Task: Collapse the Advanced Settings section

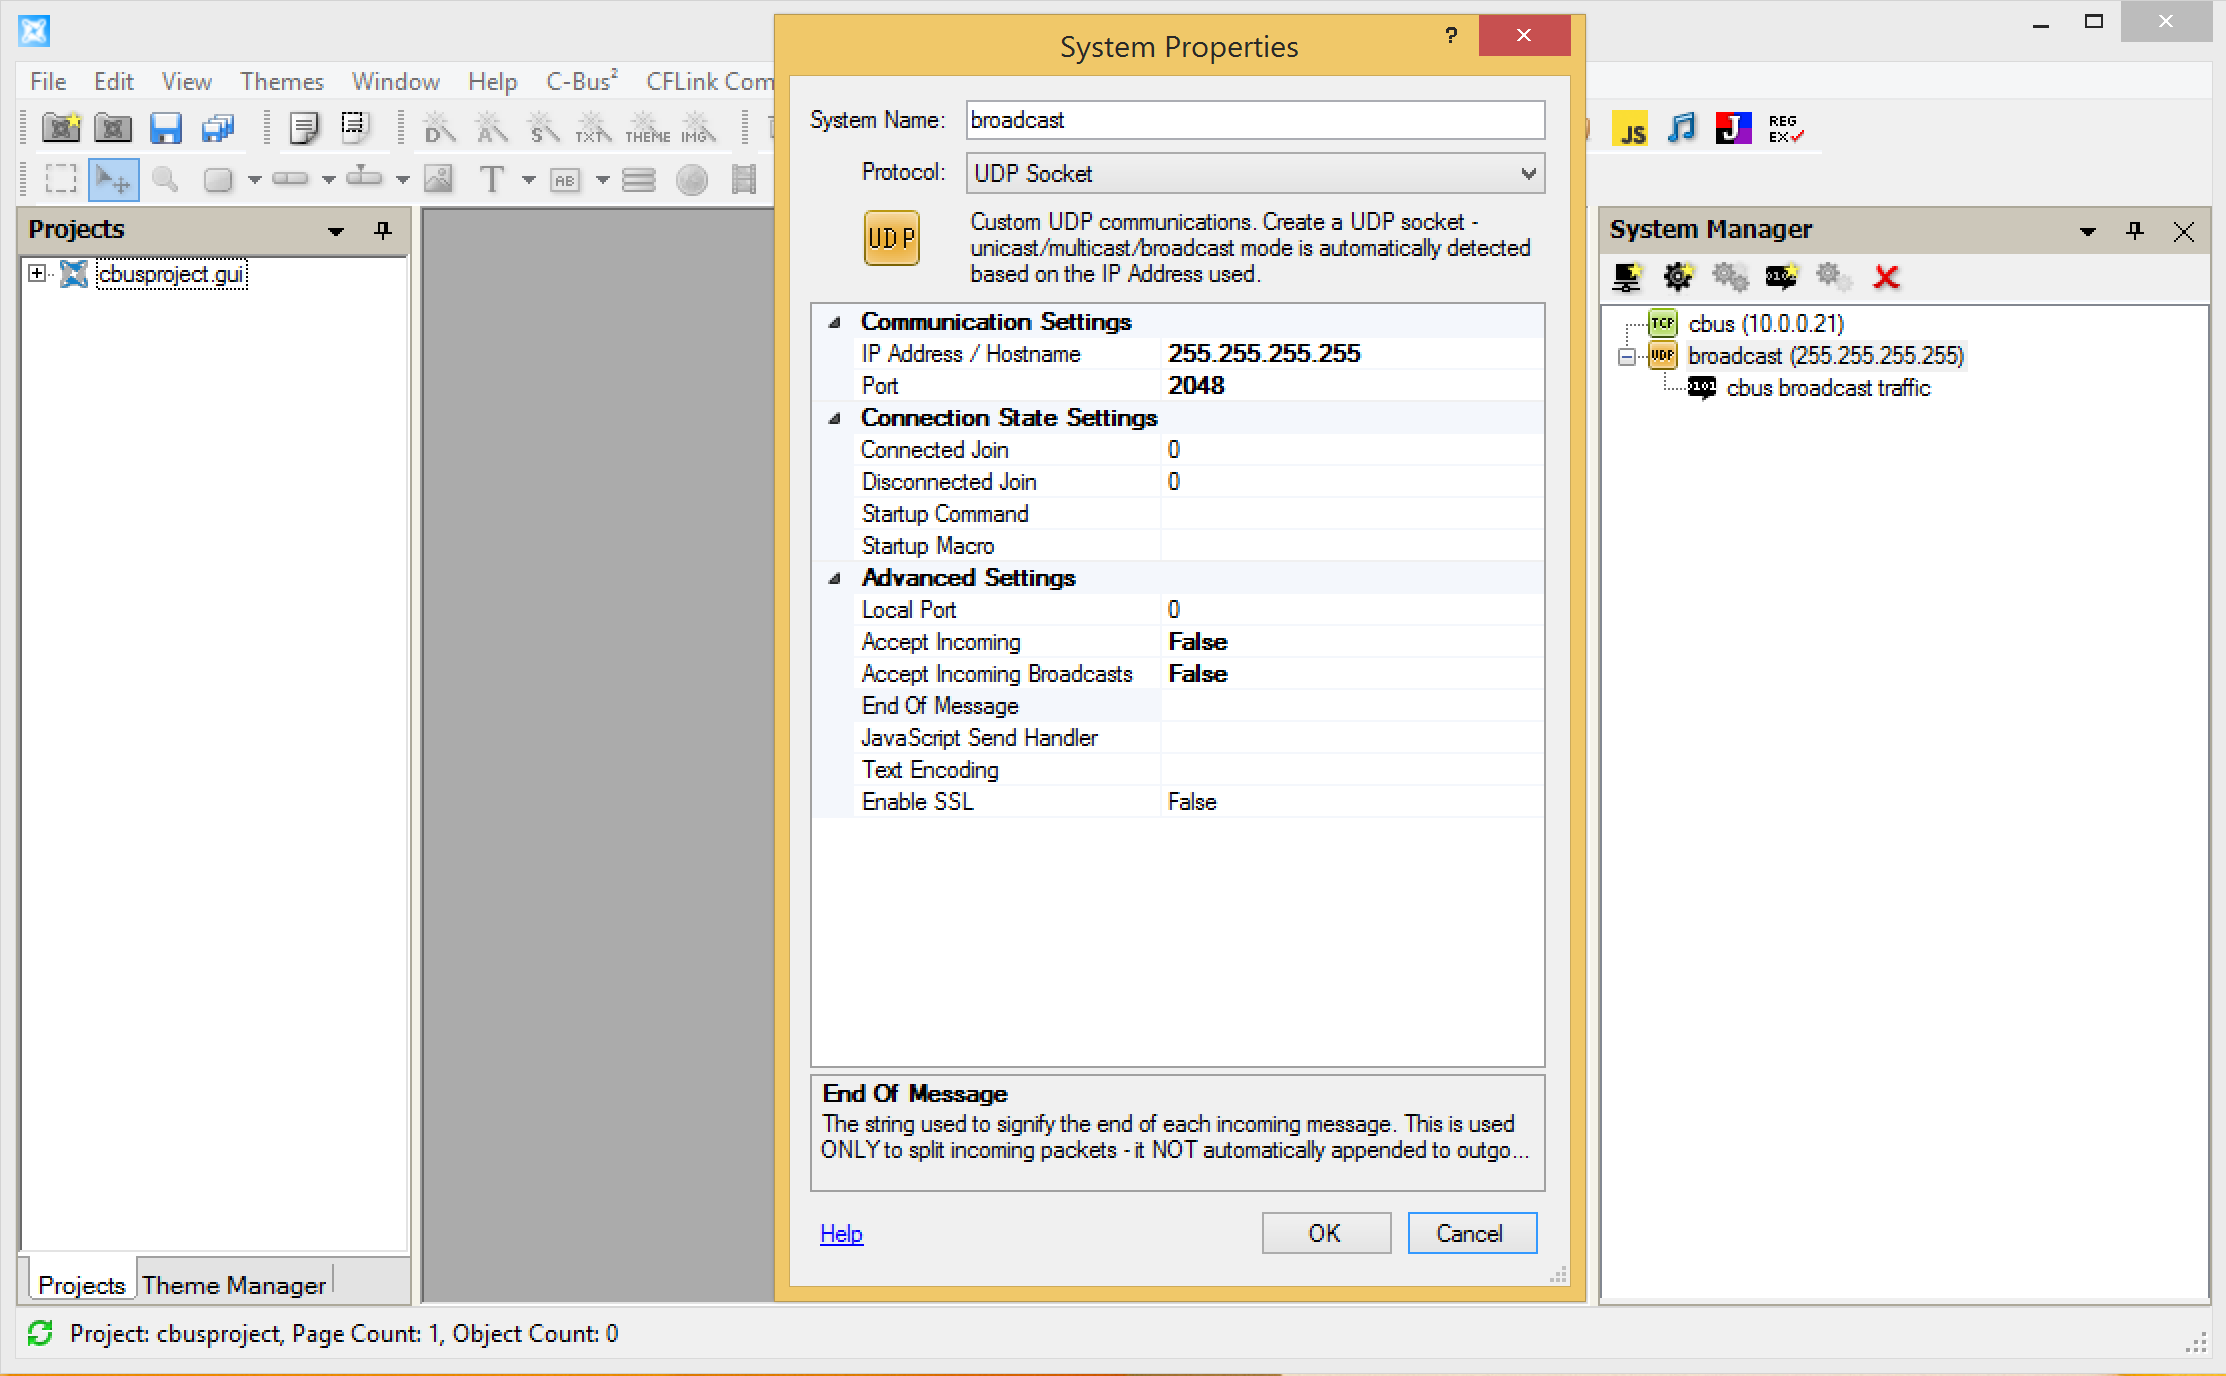Action: click(x=834, y=579)
